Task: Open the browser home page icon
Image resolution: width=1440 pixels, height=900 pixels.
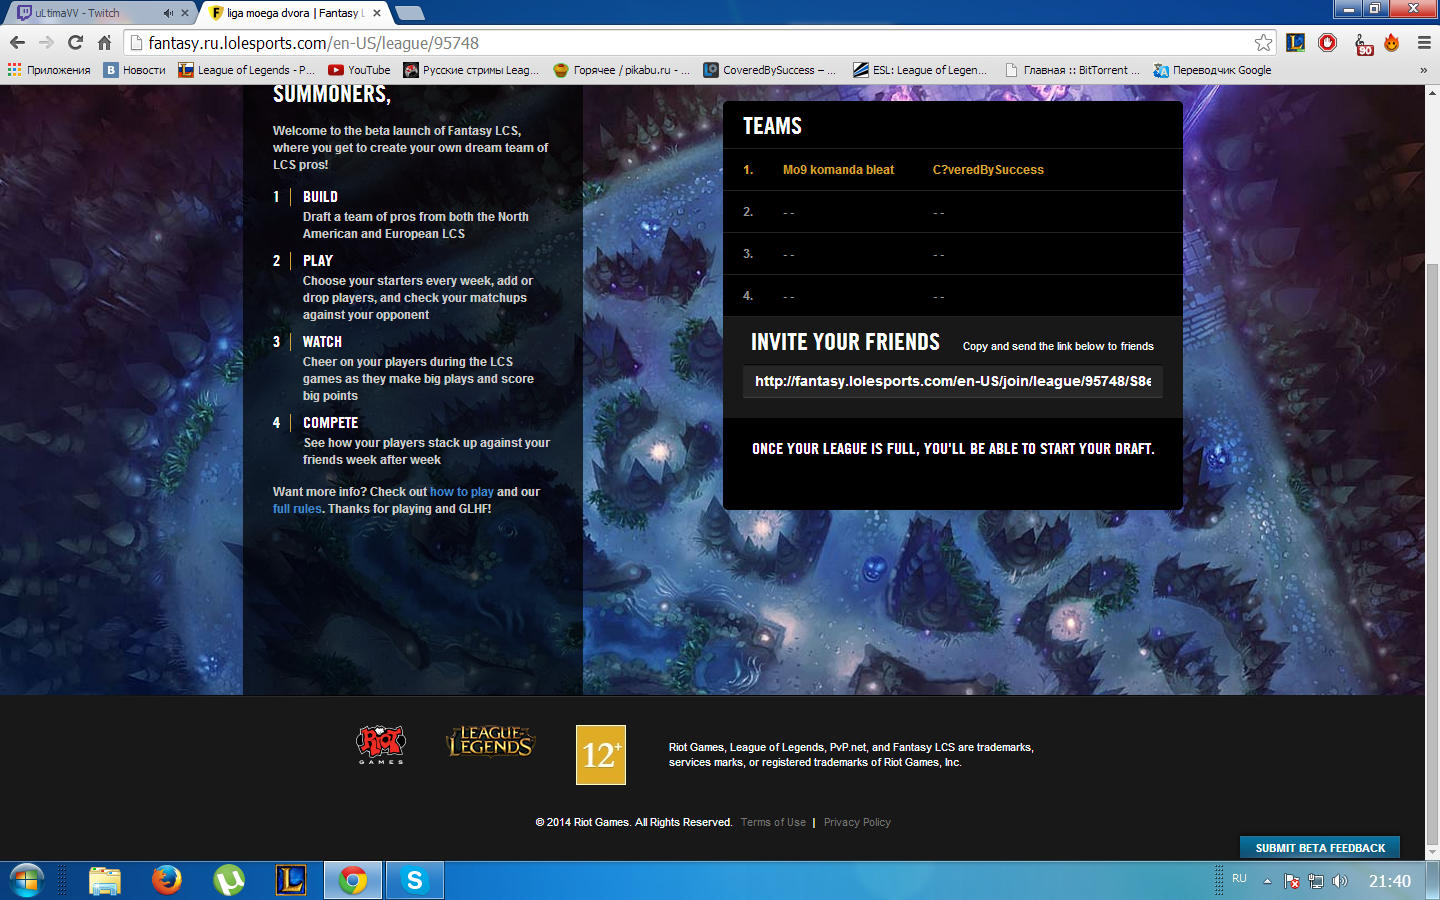Action: 104,42
